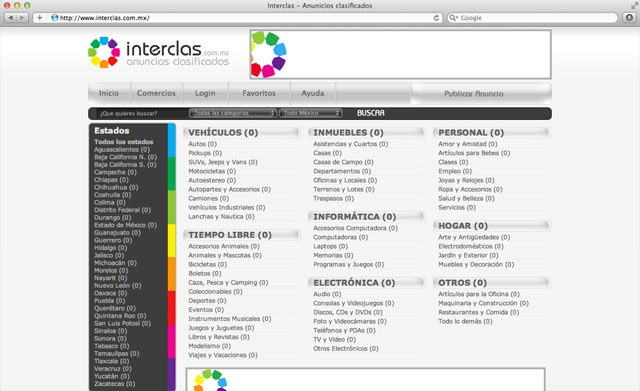This screenshot has height=391, width=640.
Task: Open the INMUEBLES (0) category heading
Action: pyautogui.click(x=348, y=133)
